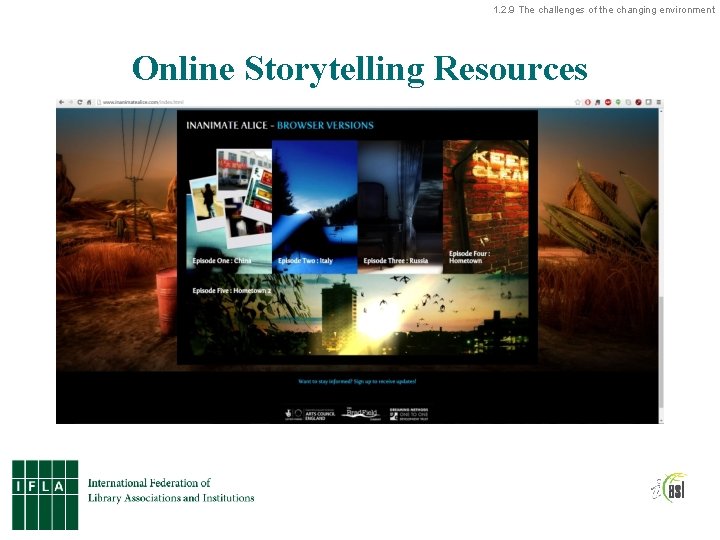
Task: Open Episode Two : Italy thumbnail
Action: coord(315,207)
